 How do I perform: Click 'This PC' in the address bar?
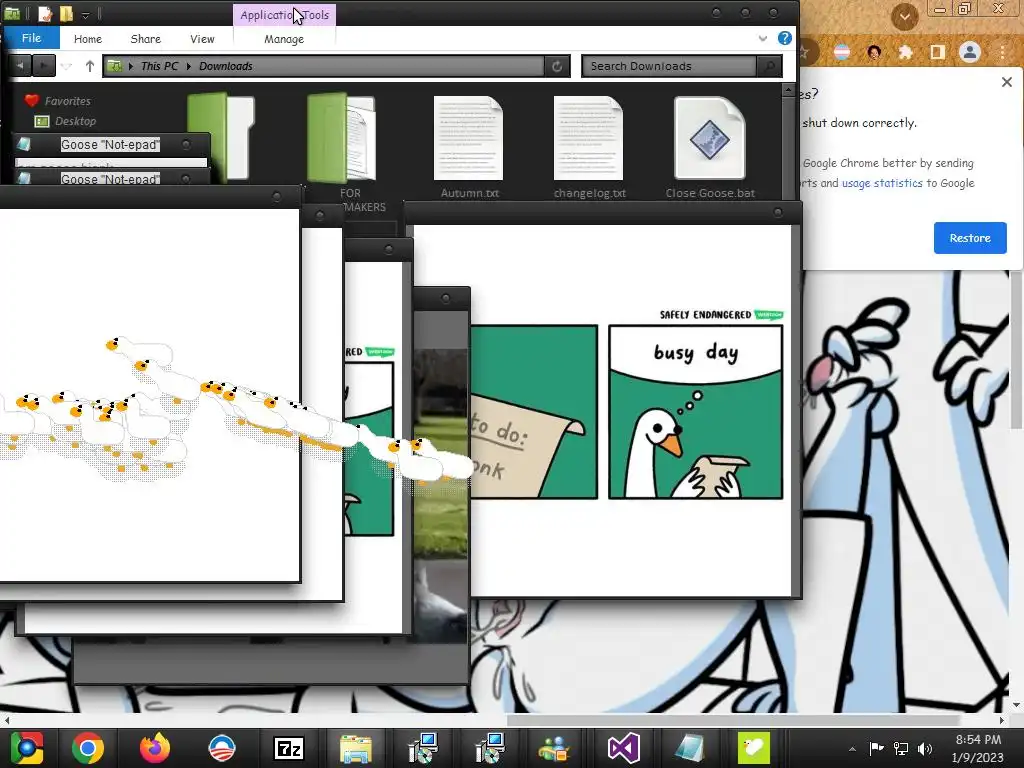[x=159, y=66]
